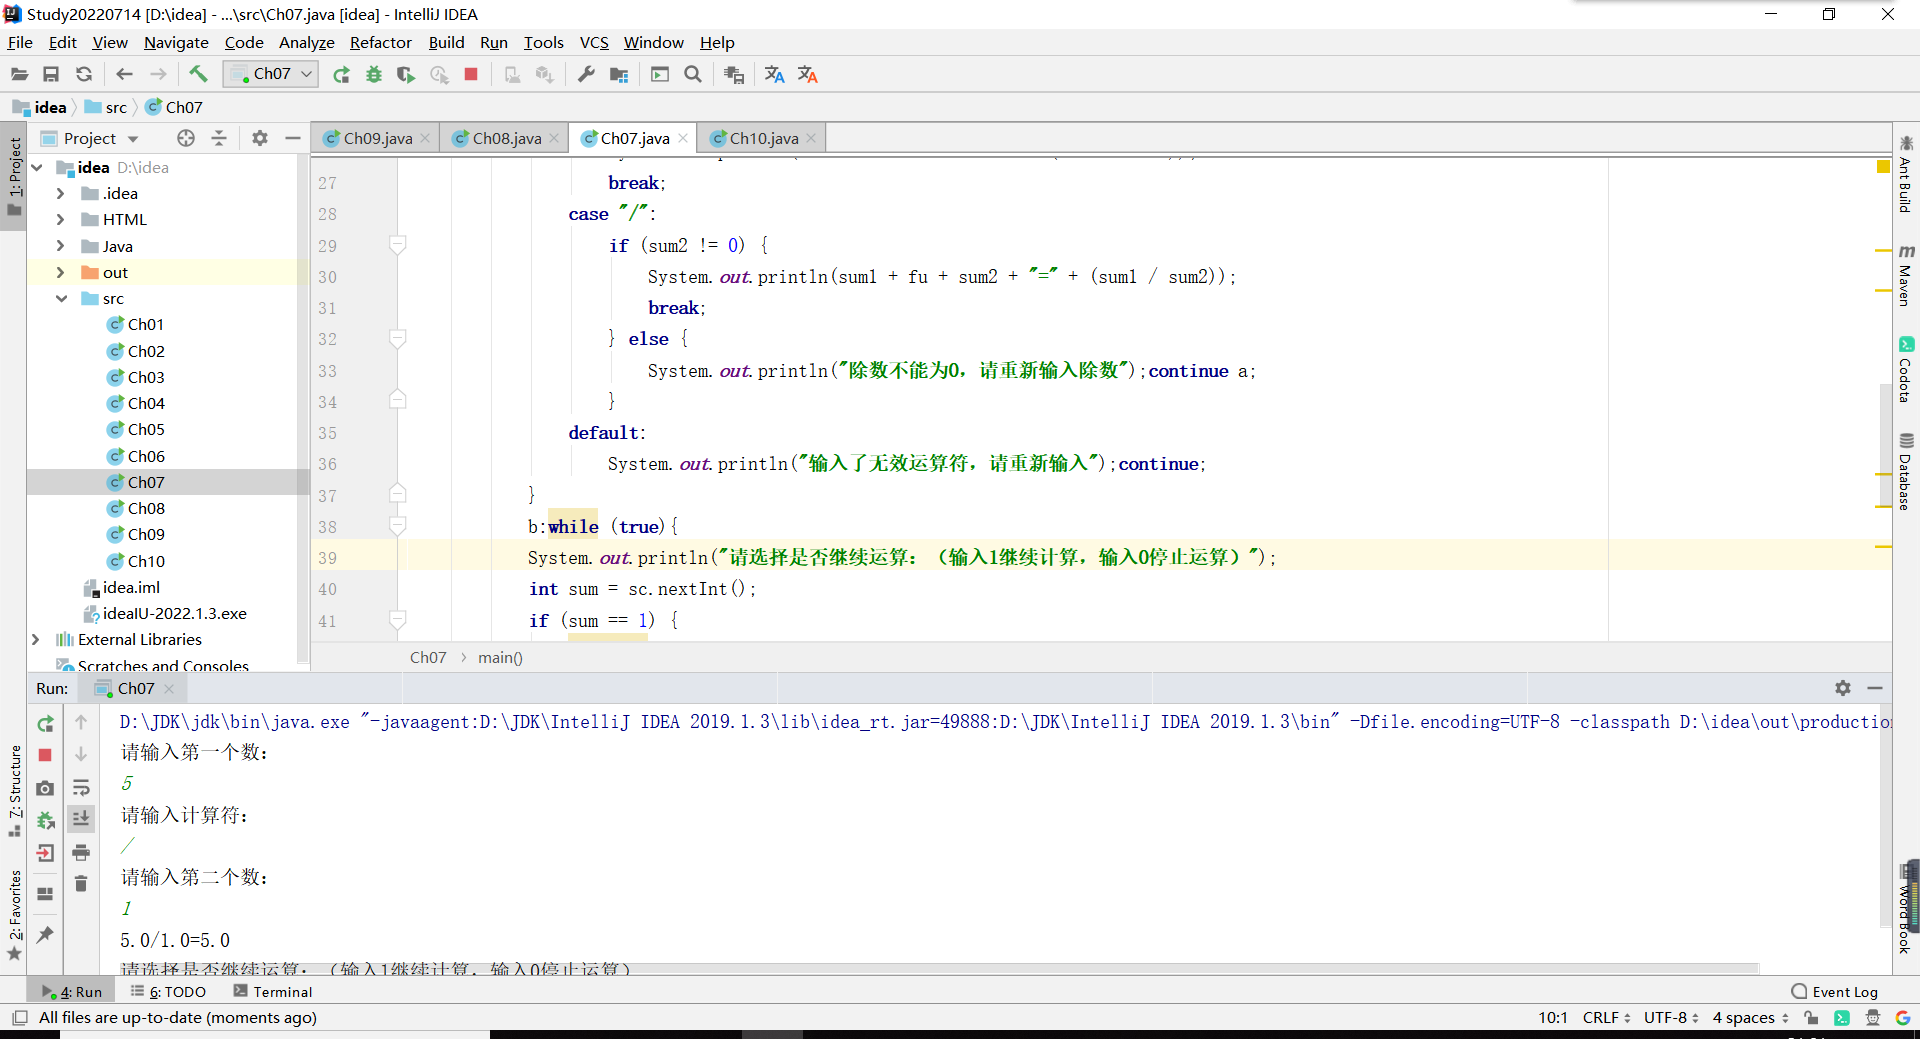Rerun Ch07 in the Run panel
Image resolution: width=1920 pixels, height=1039 pixels.
click(45, 723)
